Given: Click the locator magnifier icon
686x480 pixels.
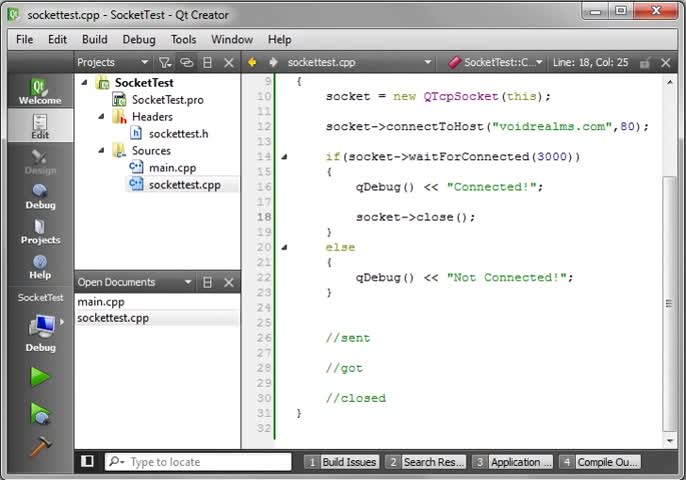Looking at the screenshot, I should (x=116, y=461).
